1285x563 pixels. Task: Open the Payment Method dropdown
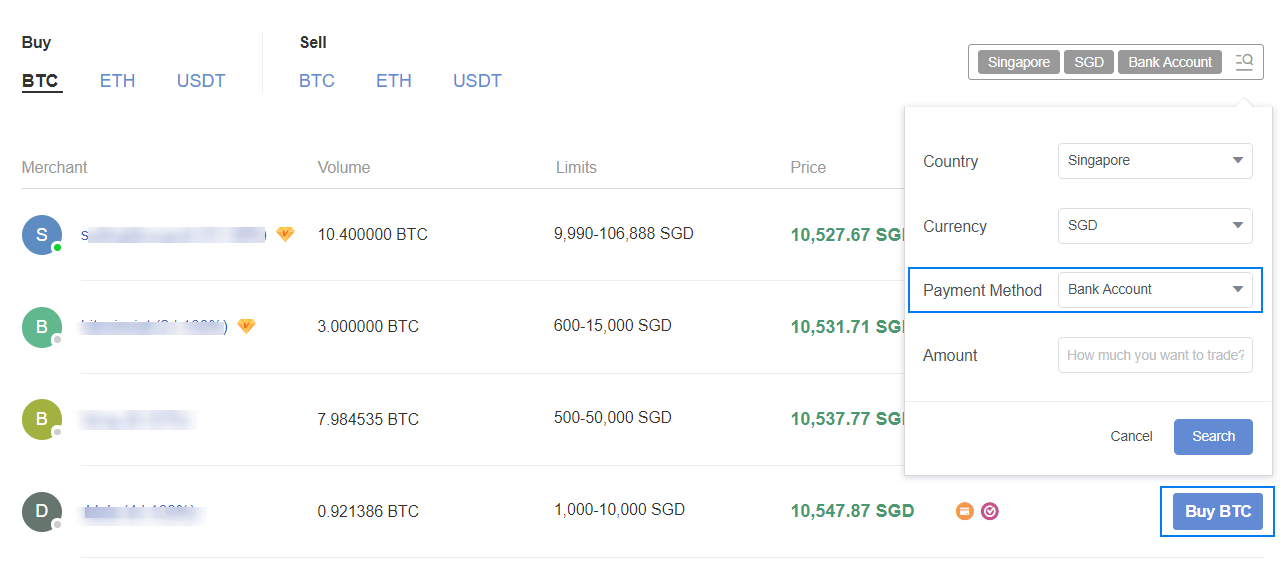[x=1155, y=290]
